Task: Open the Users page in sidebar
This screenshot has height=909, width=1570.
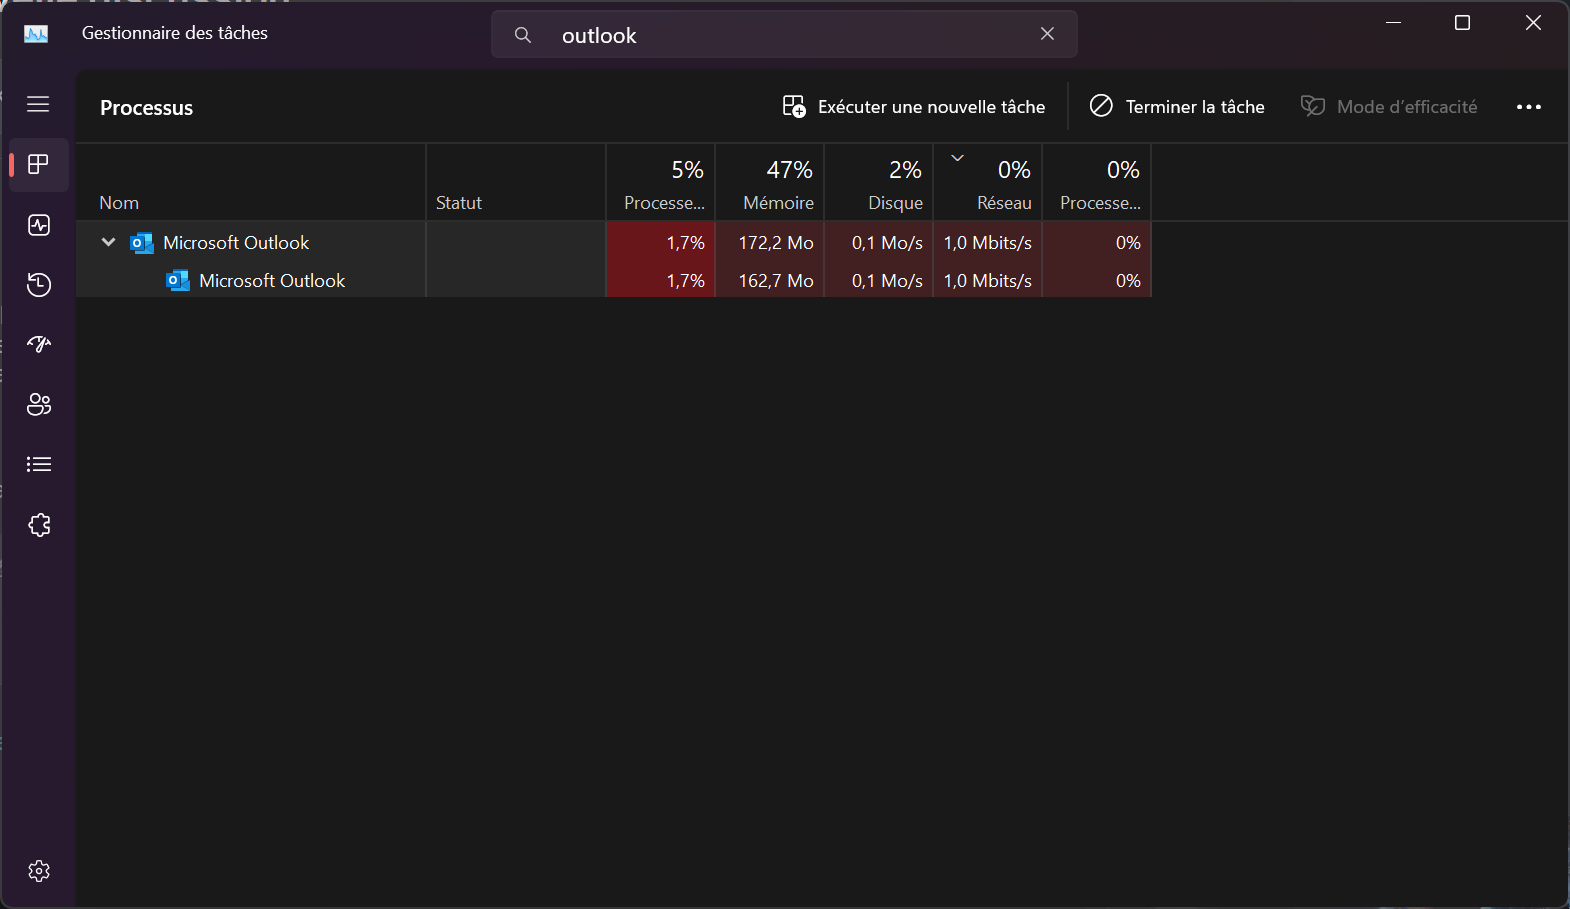Action: point(39,405)
